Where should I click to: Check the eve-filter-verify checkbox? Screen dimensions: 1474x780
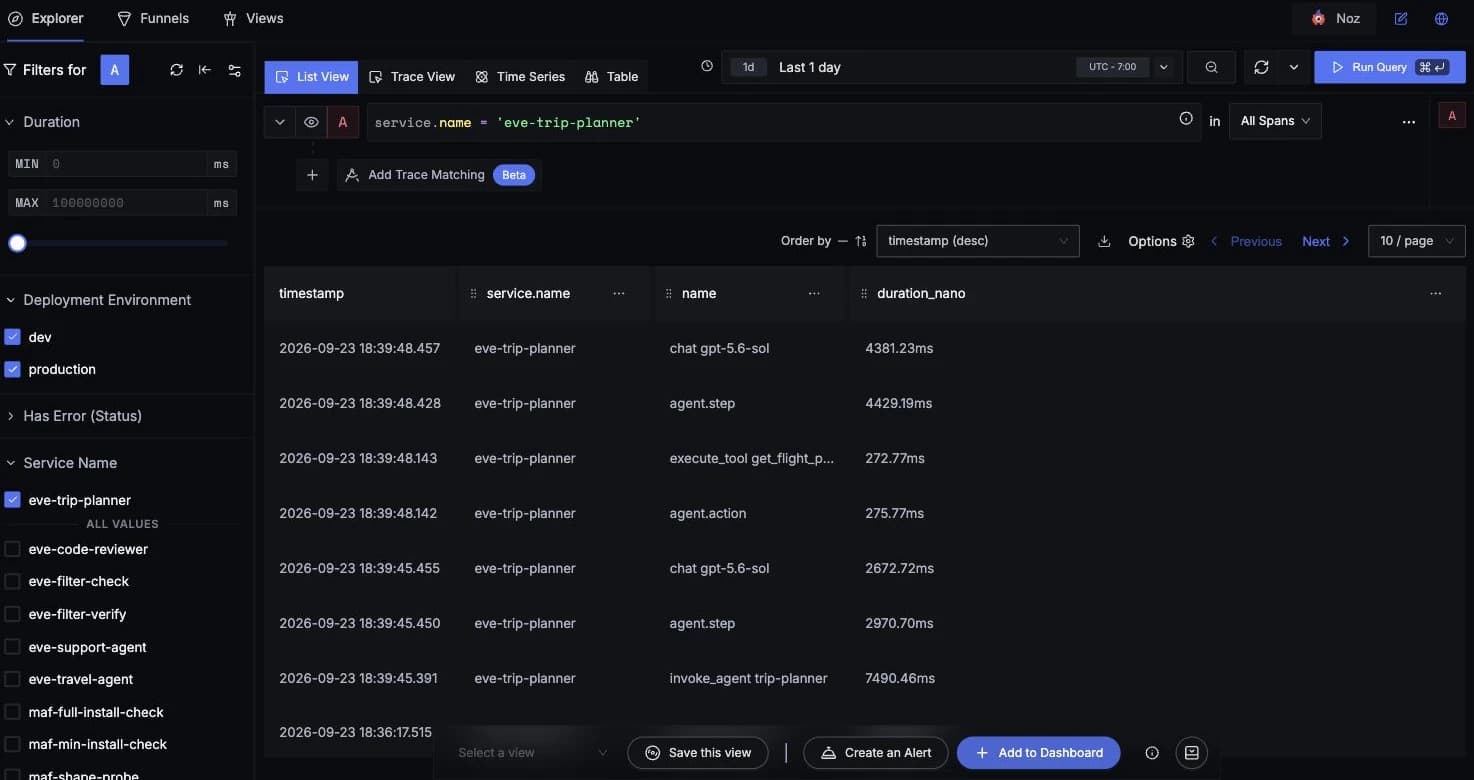(13, 614)
